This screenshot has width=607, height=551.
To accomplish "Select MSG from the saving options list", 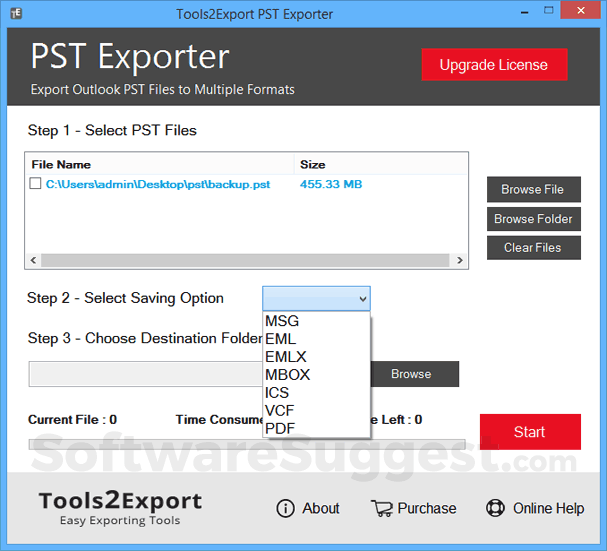I will tap(316, 321).
